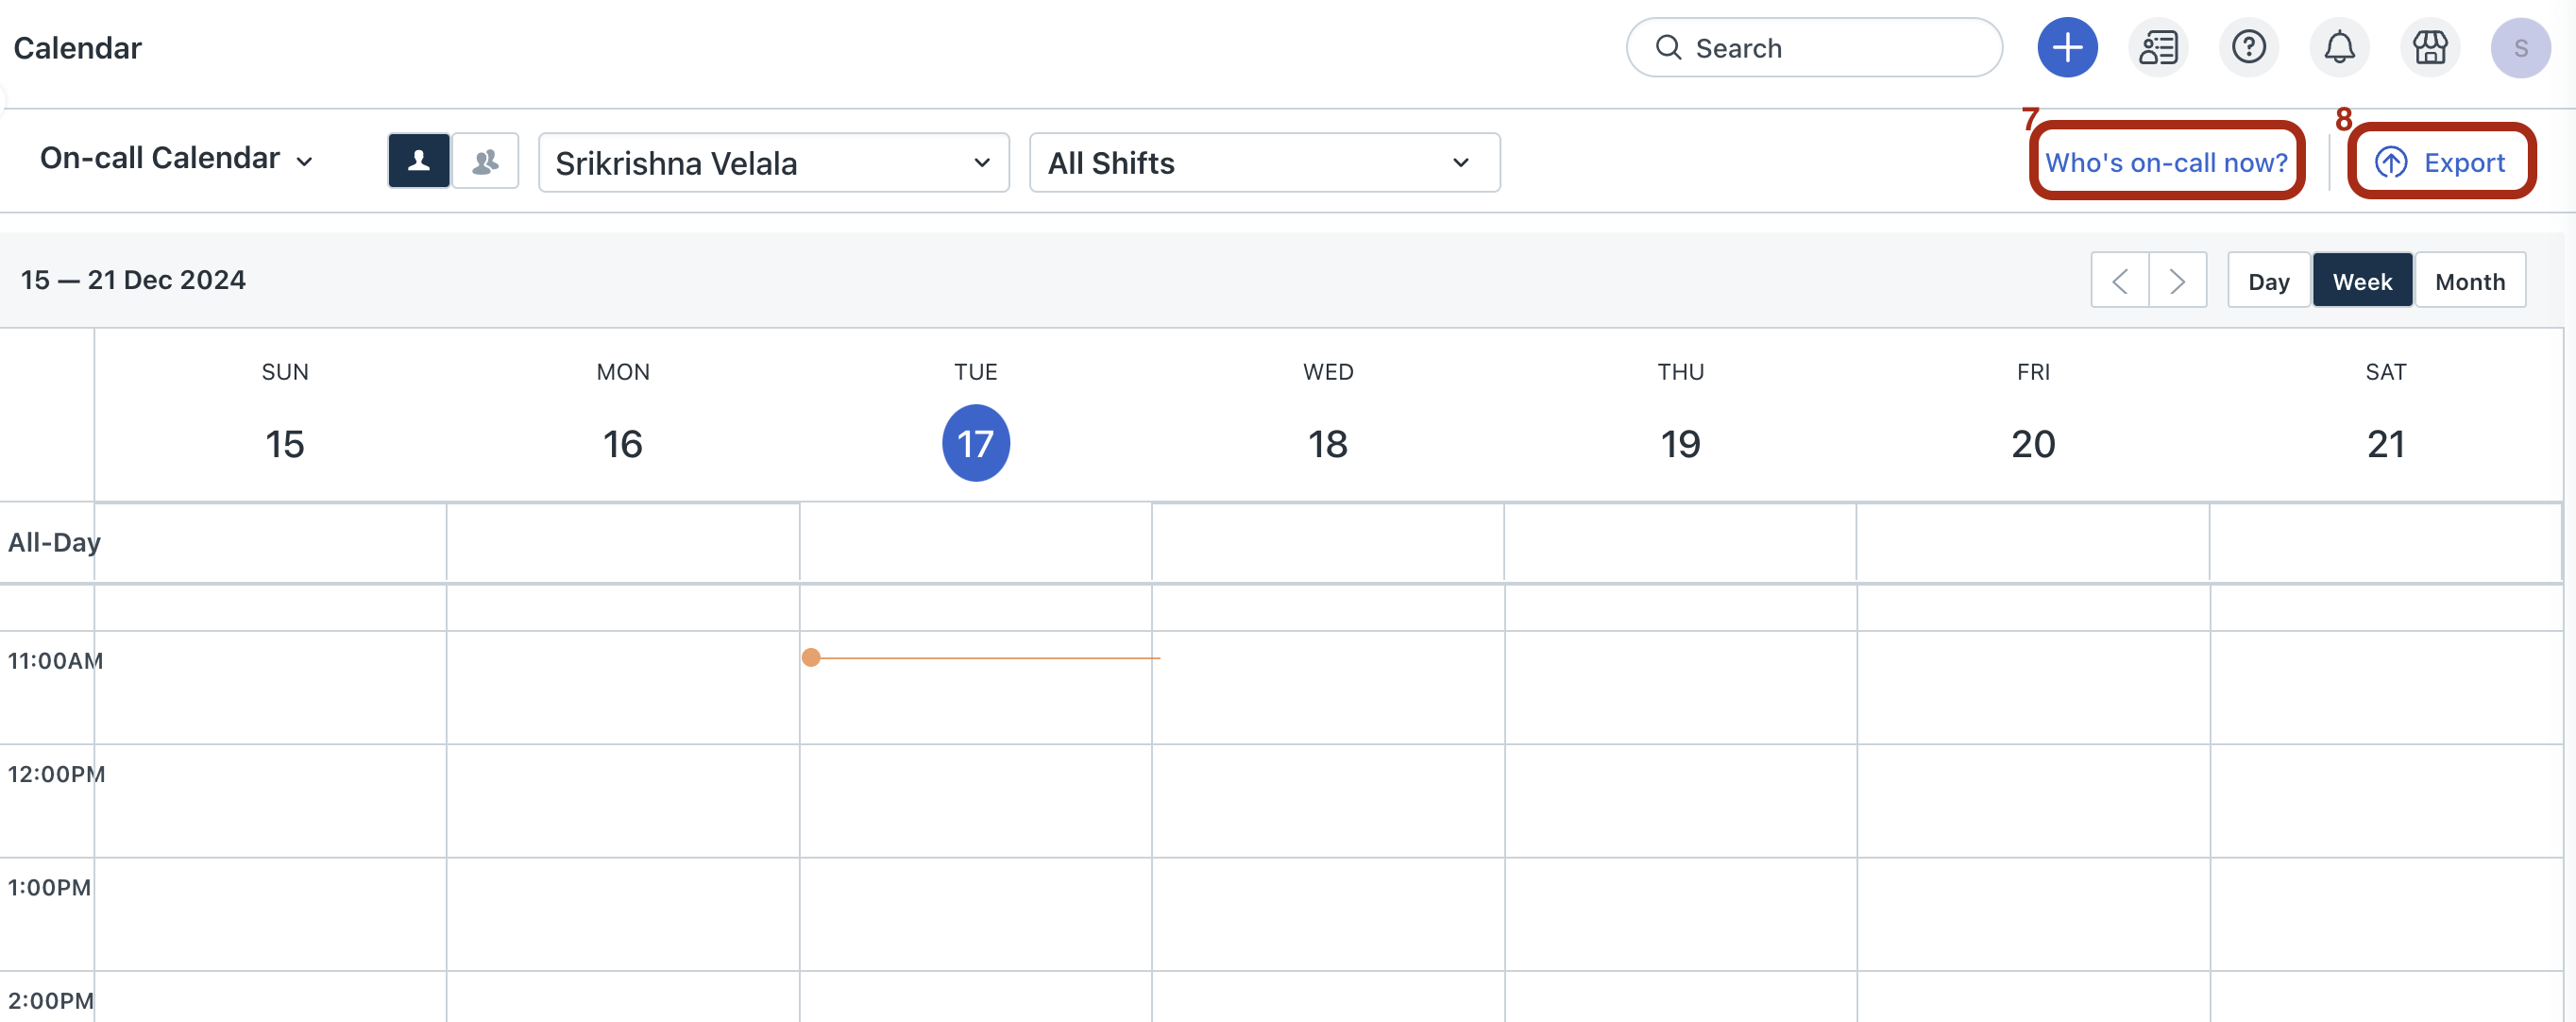Click the Export button
The height and width of the screenshot is (1022, 2576).
(x=2440, y=162)
